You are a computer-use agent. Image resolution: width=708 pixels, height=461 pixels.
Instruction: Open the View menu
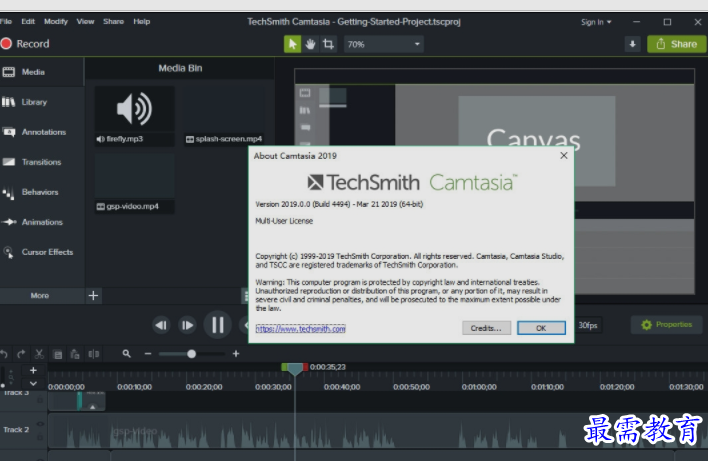pyautogui.click(x=85, y=21)
